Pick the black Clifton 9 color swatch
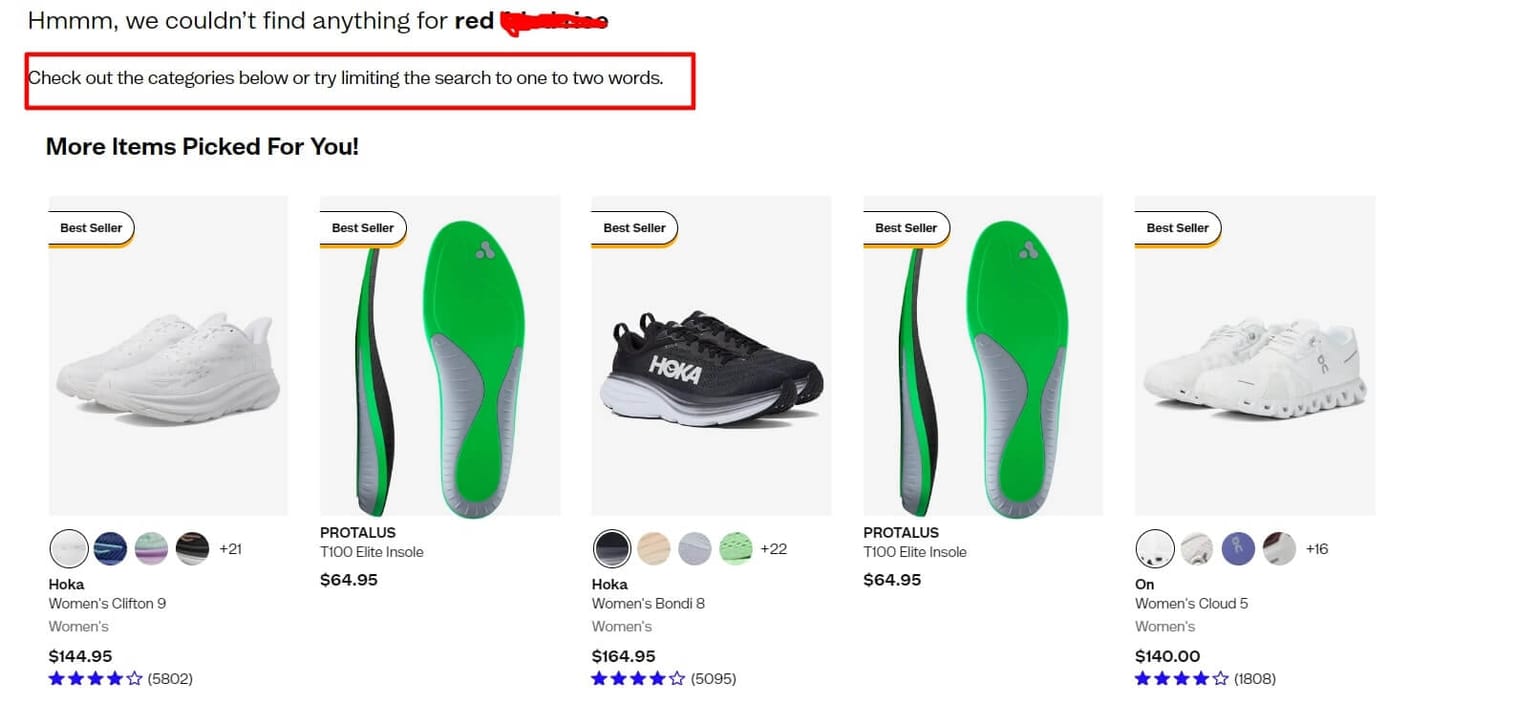The image size is (1536, 726). tap(192, 548)
